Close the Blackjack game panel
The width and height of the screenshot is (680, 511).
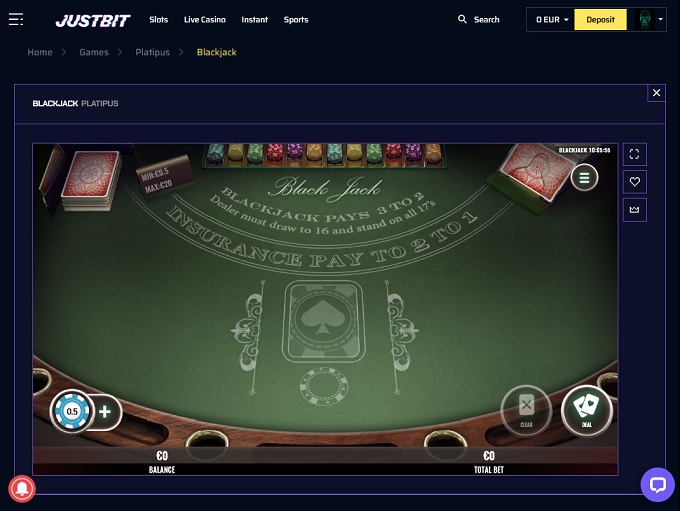coord(656,92)
